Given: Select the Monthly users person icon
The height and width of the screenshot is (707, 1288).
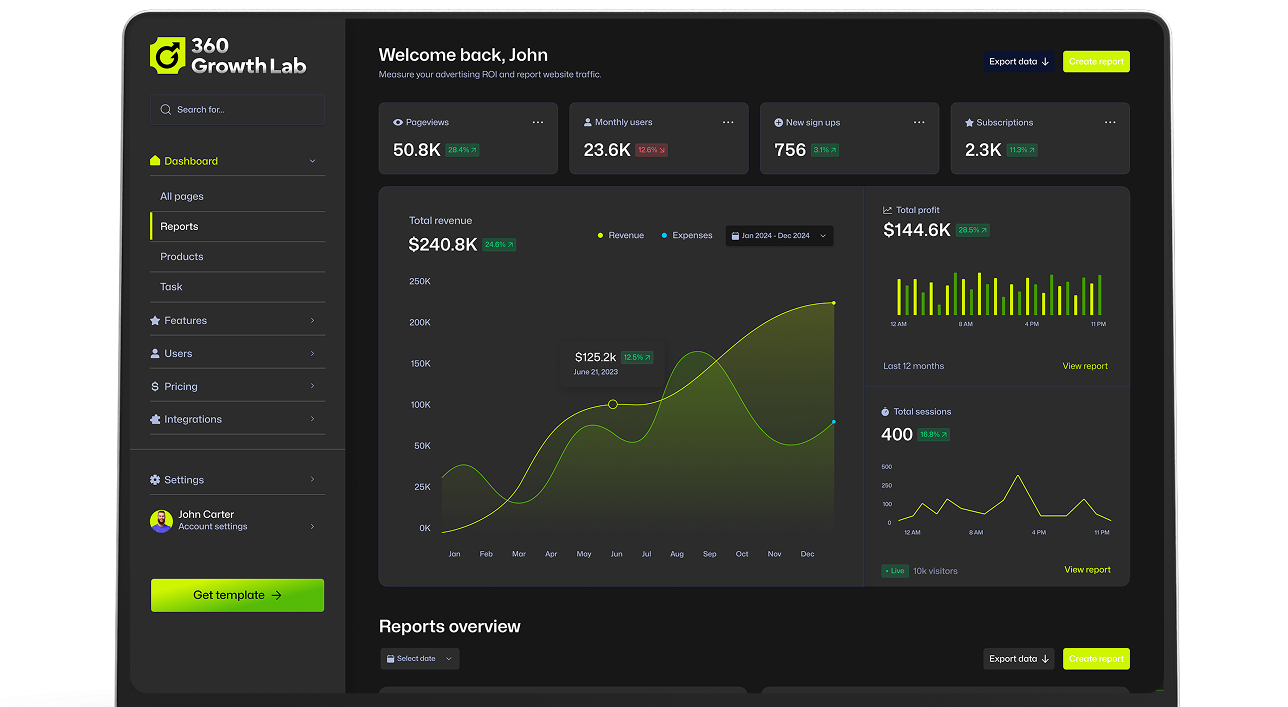Looking at the screenshot, I should pos(586,122).
